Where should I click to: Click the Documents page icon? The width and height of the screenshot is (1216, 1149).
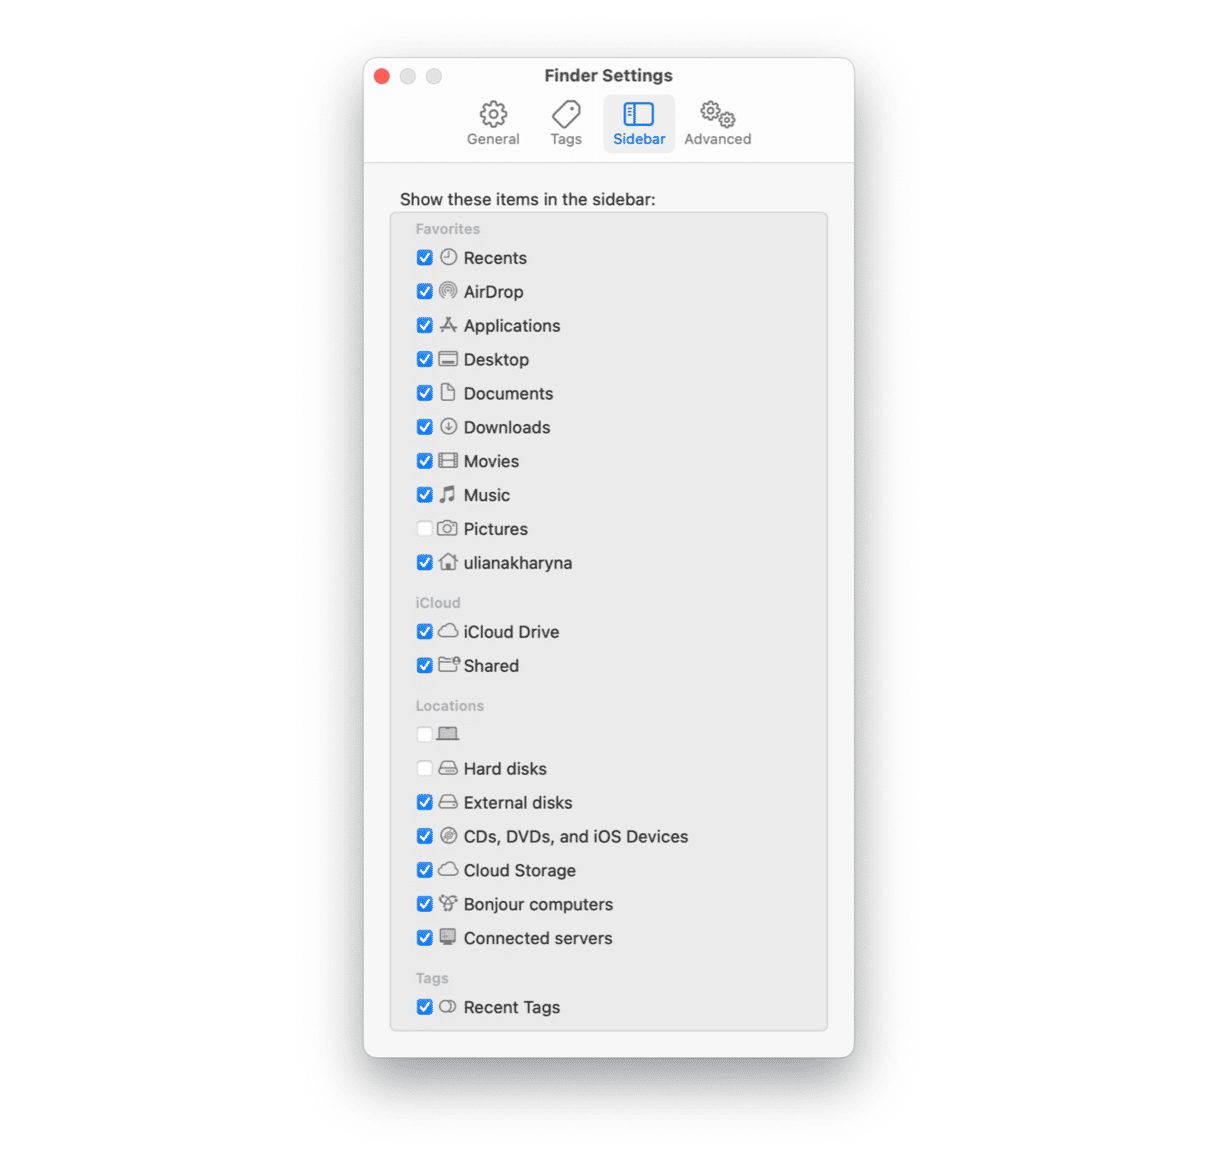click(x=448, y=392)
